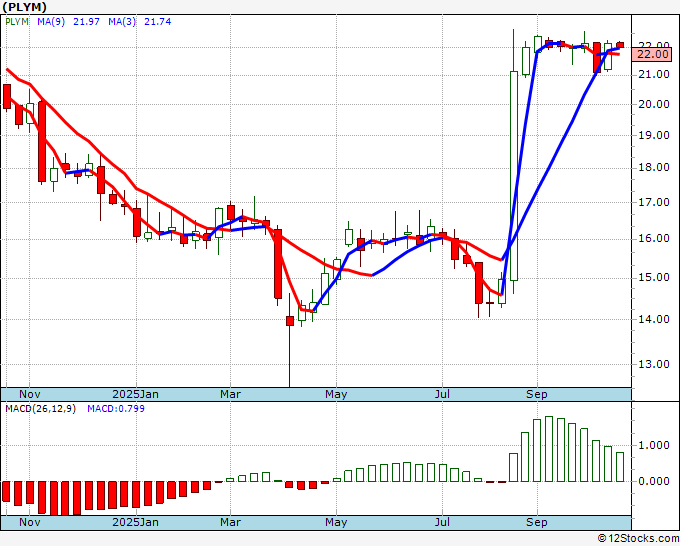The width and height of the screenshot is (680, 546).
Task: Click the final green MACD bar on the right
Action: pyautogui.click(x=620, y=467)
